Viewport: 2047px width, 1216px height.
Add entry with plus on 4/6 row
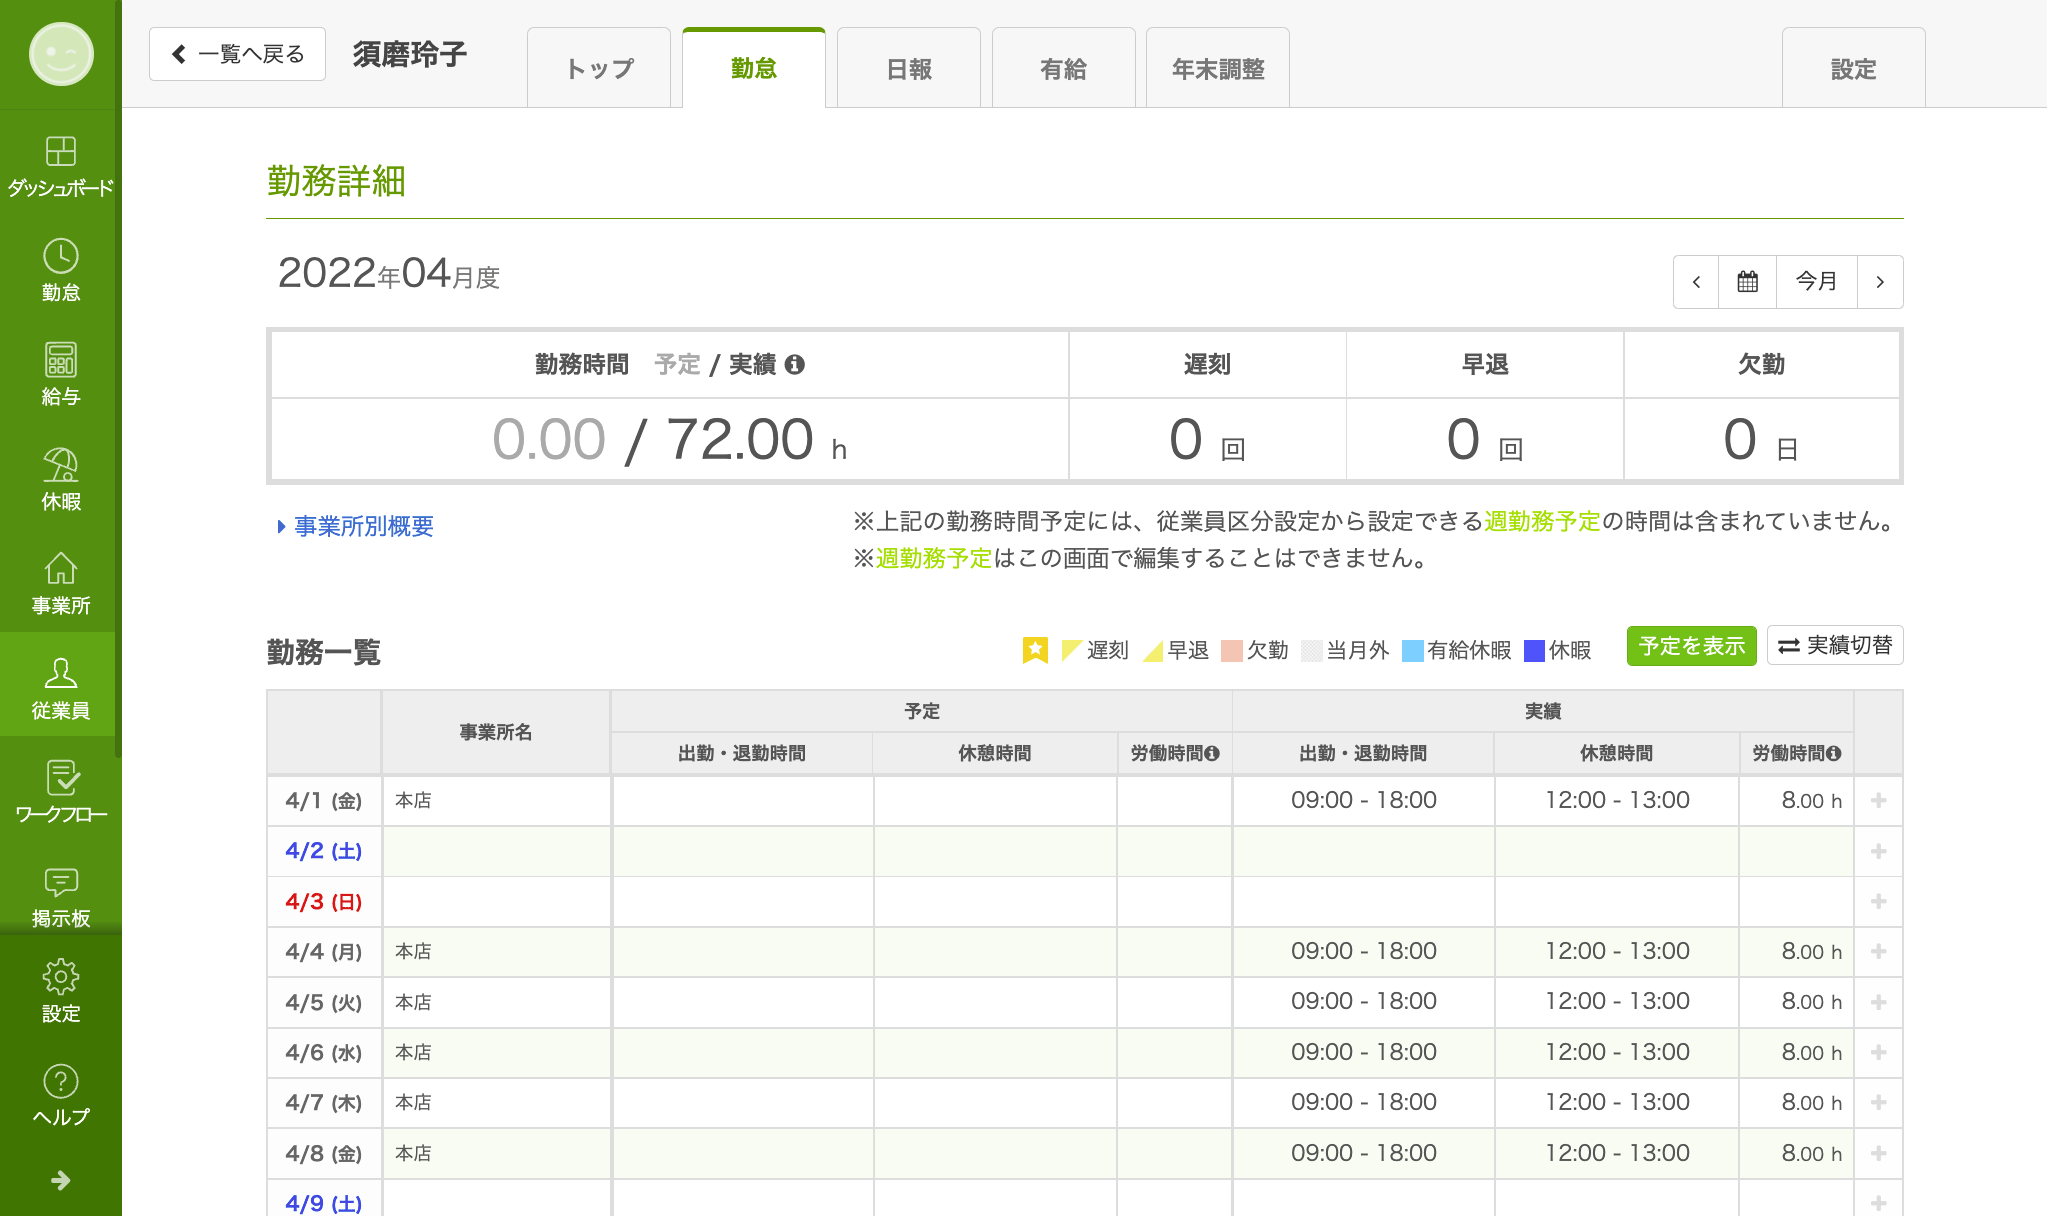1878,1052
